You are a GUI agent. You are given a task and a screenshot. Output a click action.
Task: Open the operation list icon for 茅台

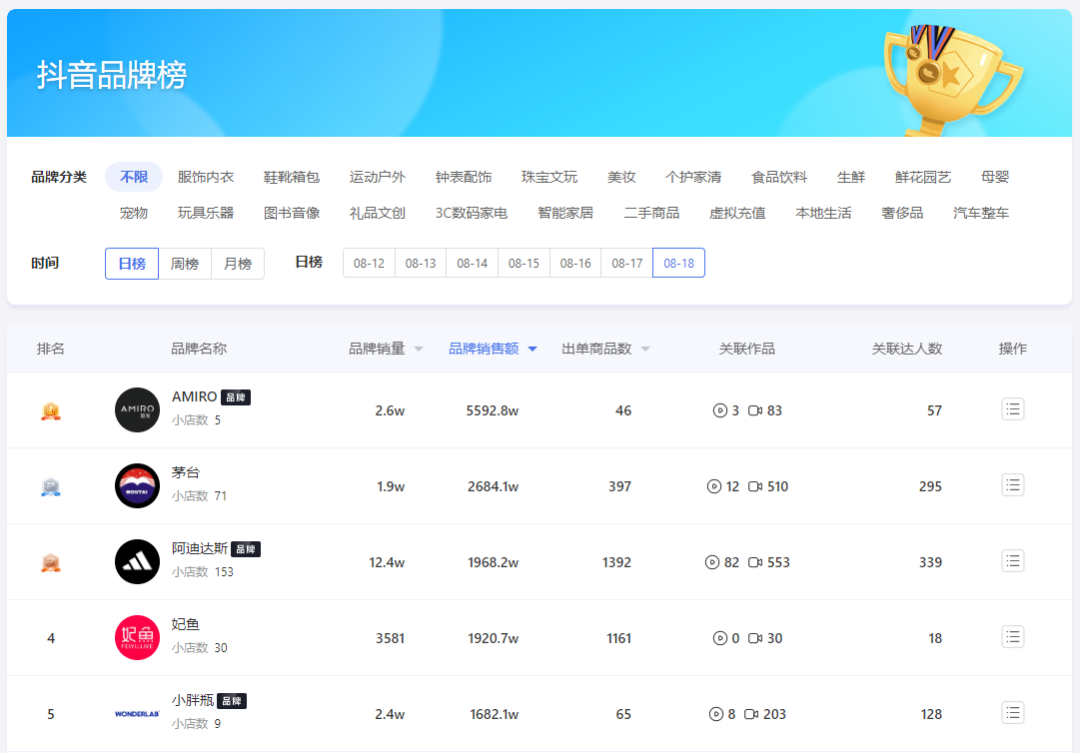point(1012,486)
